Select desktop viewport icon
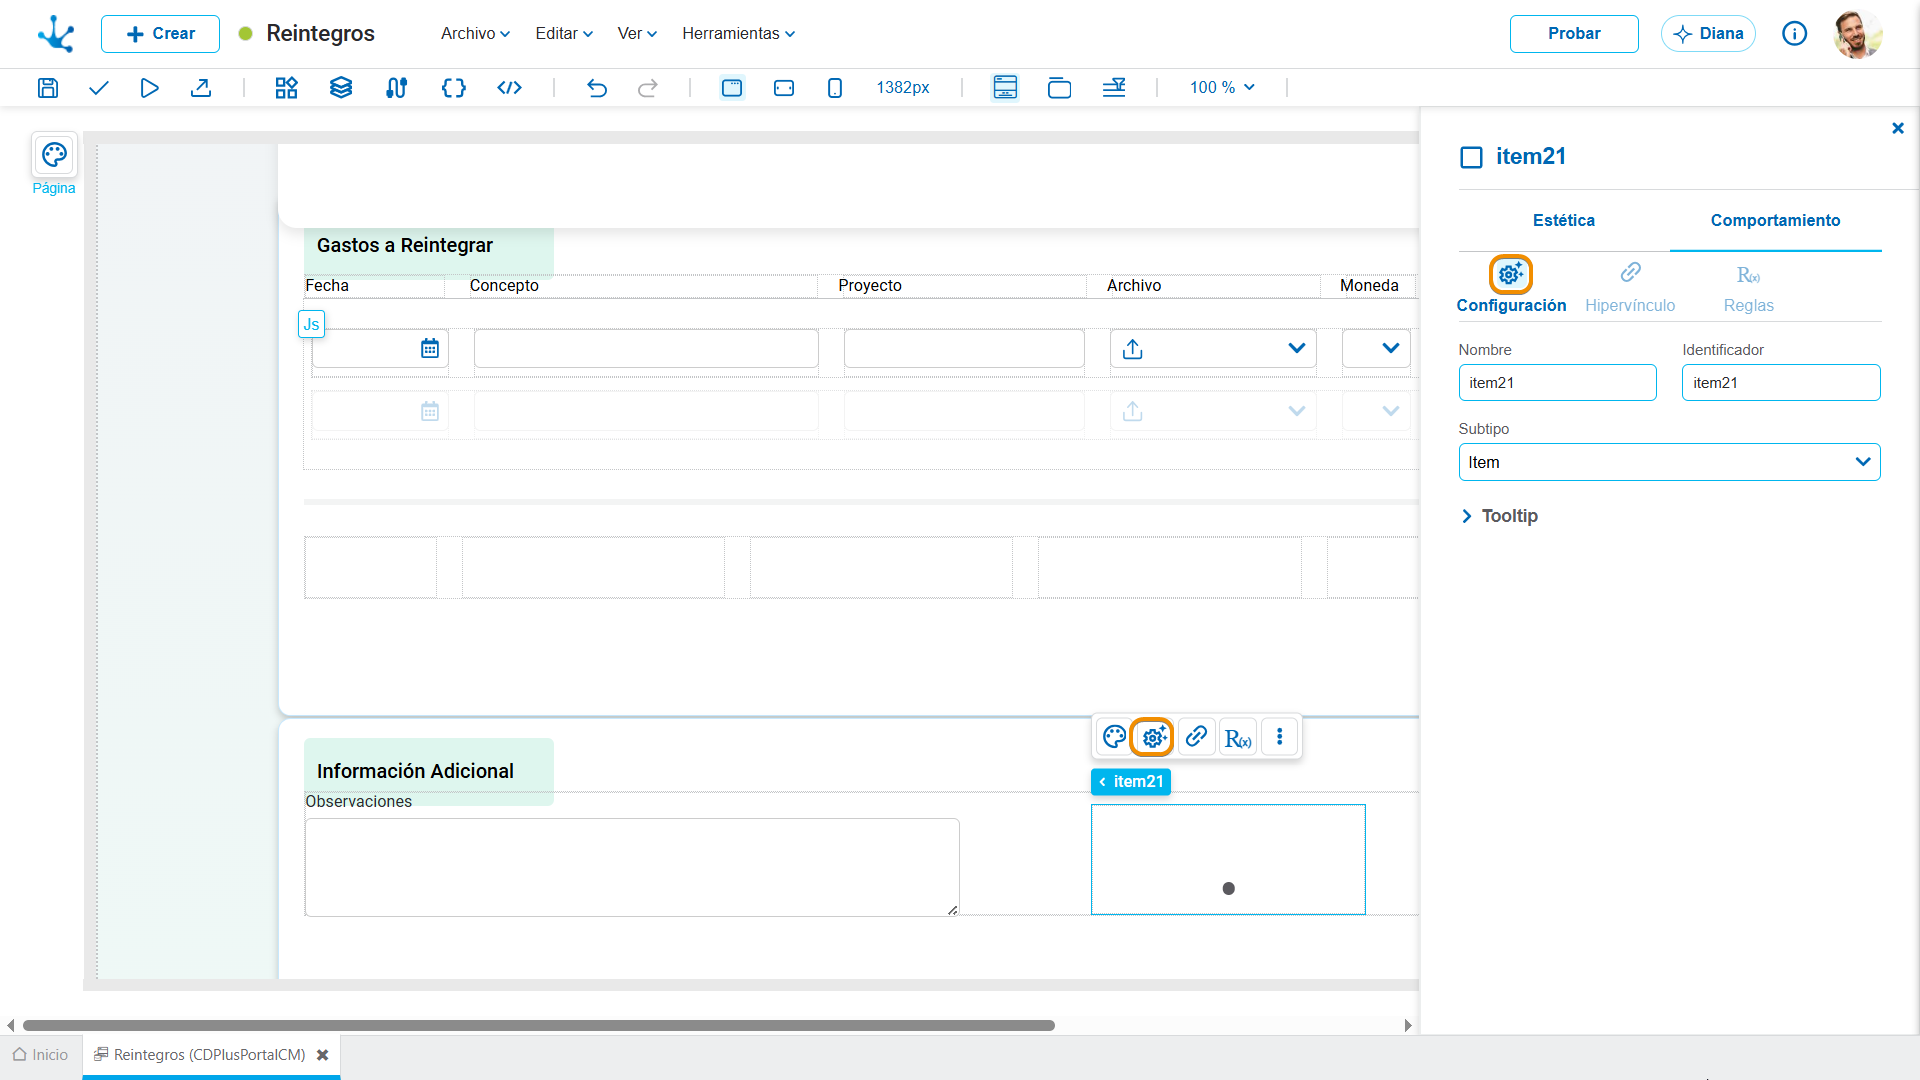Viewport: 1920px width, 1080px height. click(x=732, y=88)
